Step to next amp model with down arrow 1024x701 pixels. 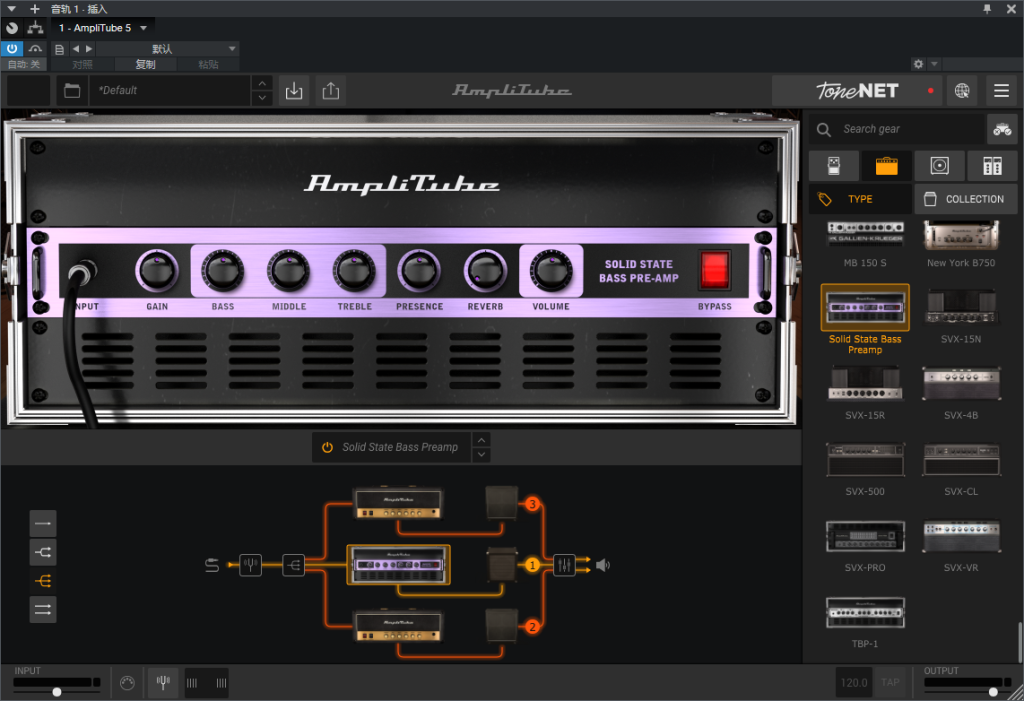point(481,455)
